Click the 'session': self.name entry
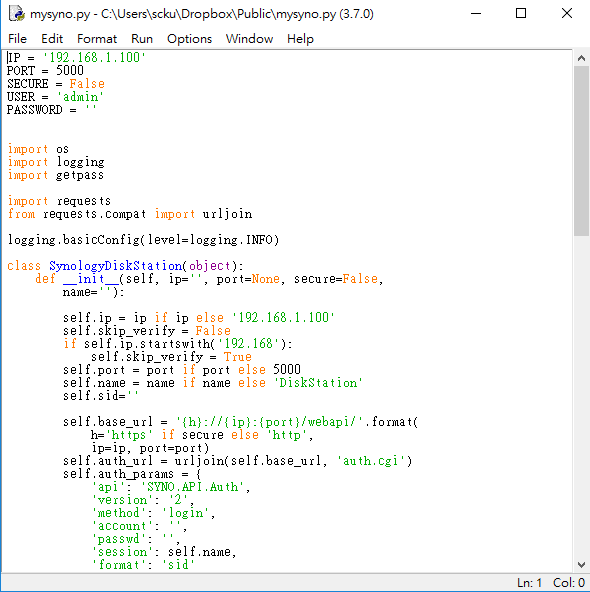Screen dimensions: 590x592 (x=164, y=552)
